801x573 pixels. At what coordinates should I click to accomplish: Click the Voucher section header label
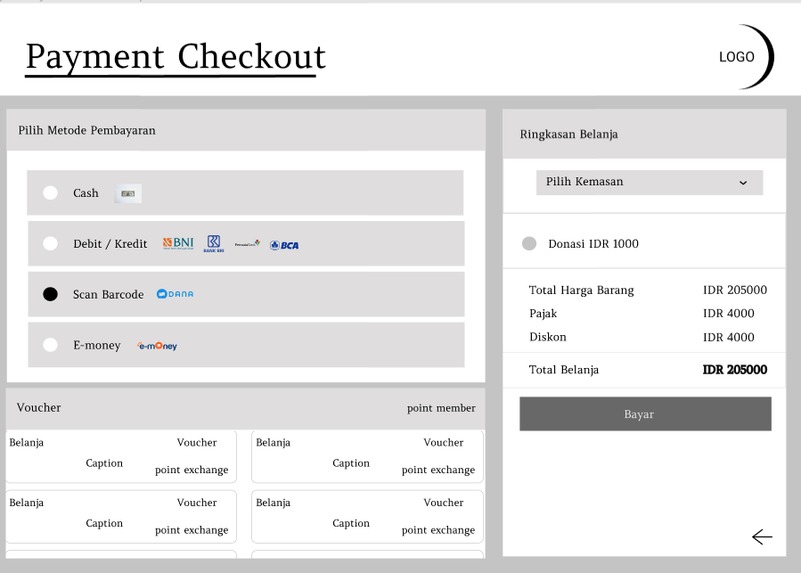pos(38,408)
